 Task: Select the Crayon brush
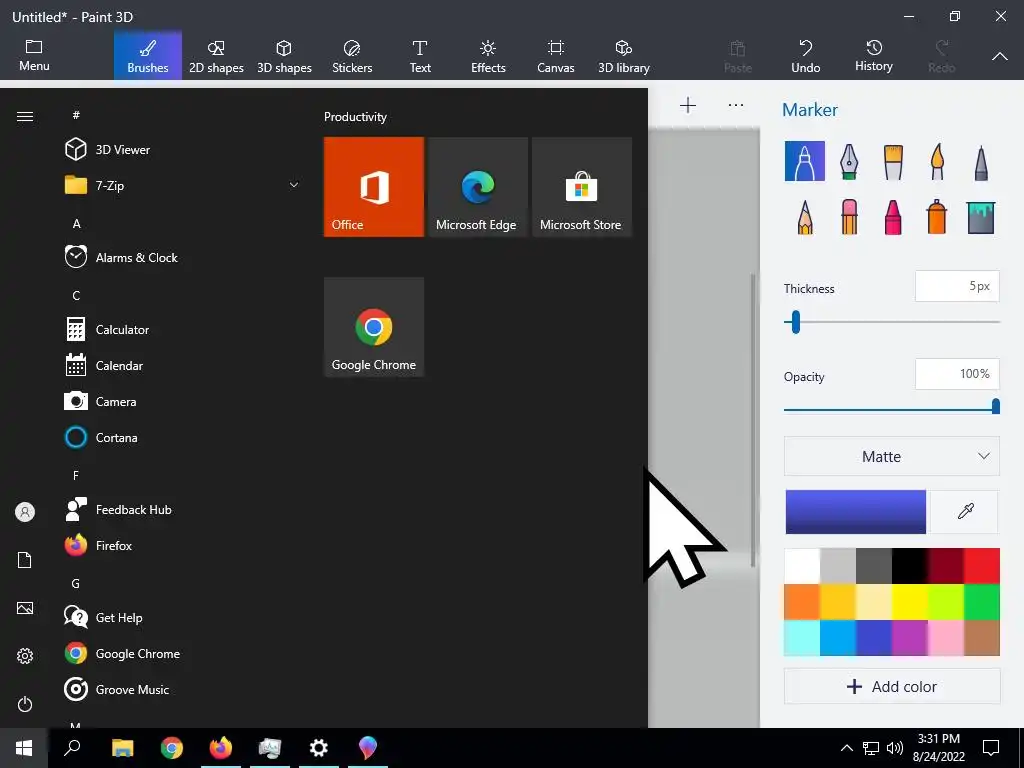(x=893, y=217)
